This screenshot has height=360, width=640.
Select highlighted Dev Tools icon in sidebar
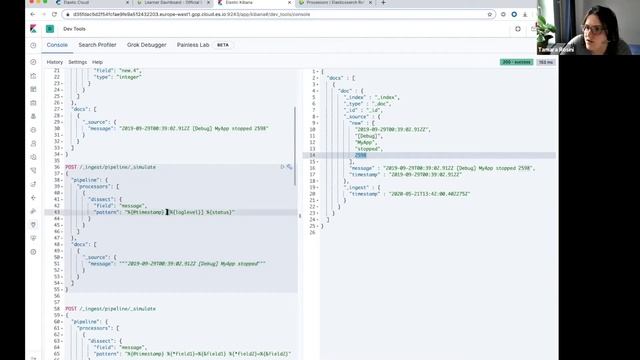point(33,225)
